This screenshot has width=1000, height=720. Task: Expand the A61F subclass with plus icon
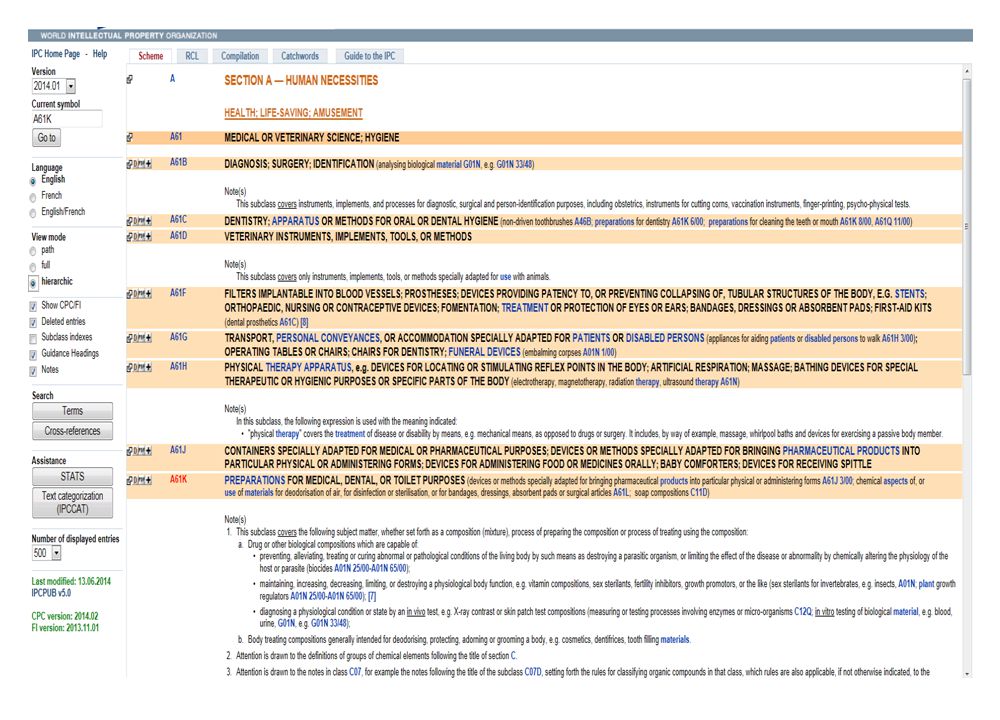149,294
